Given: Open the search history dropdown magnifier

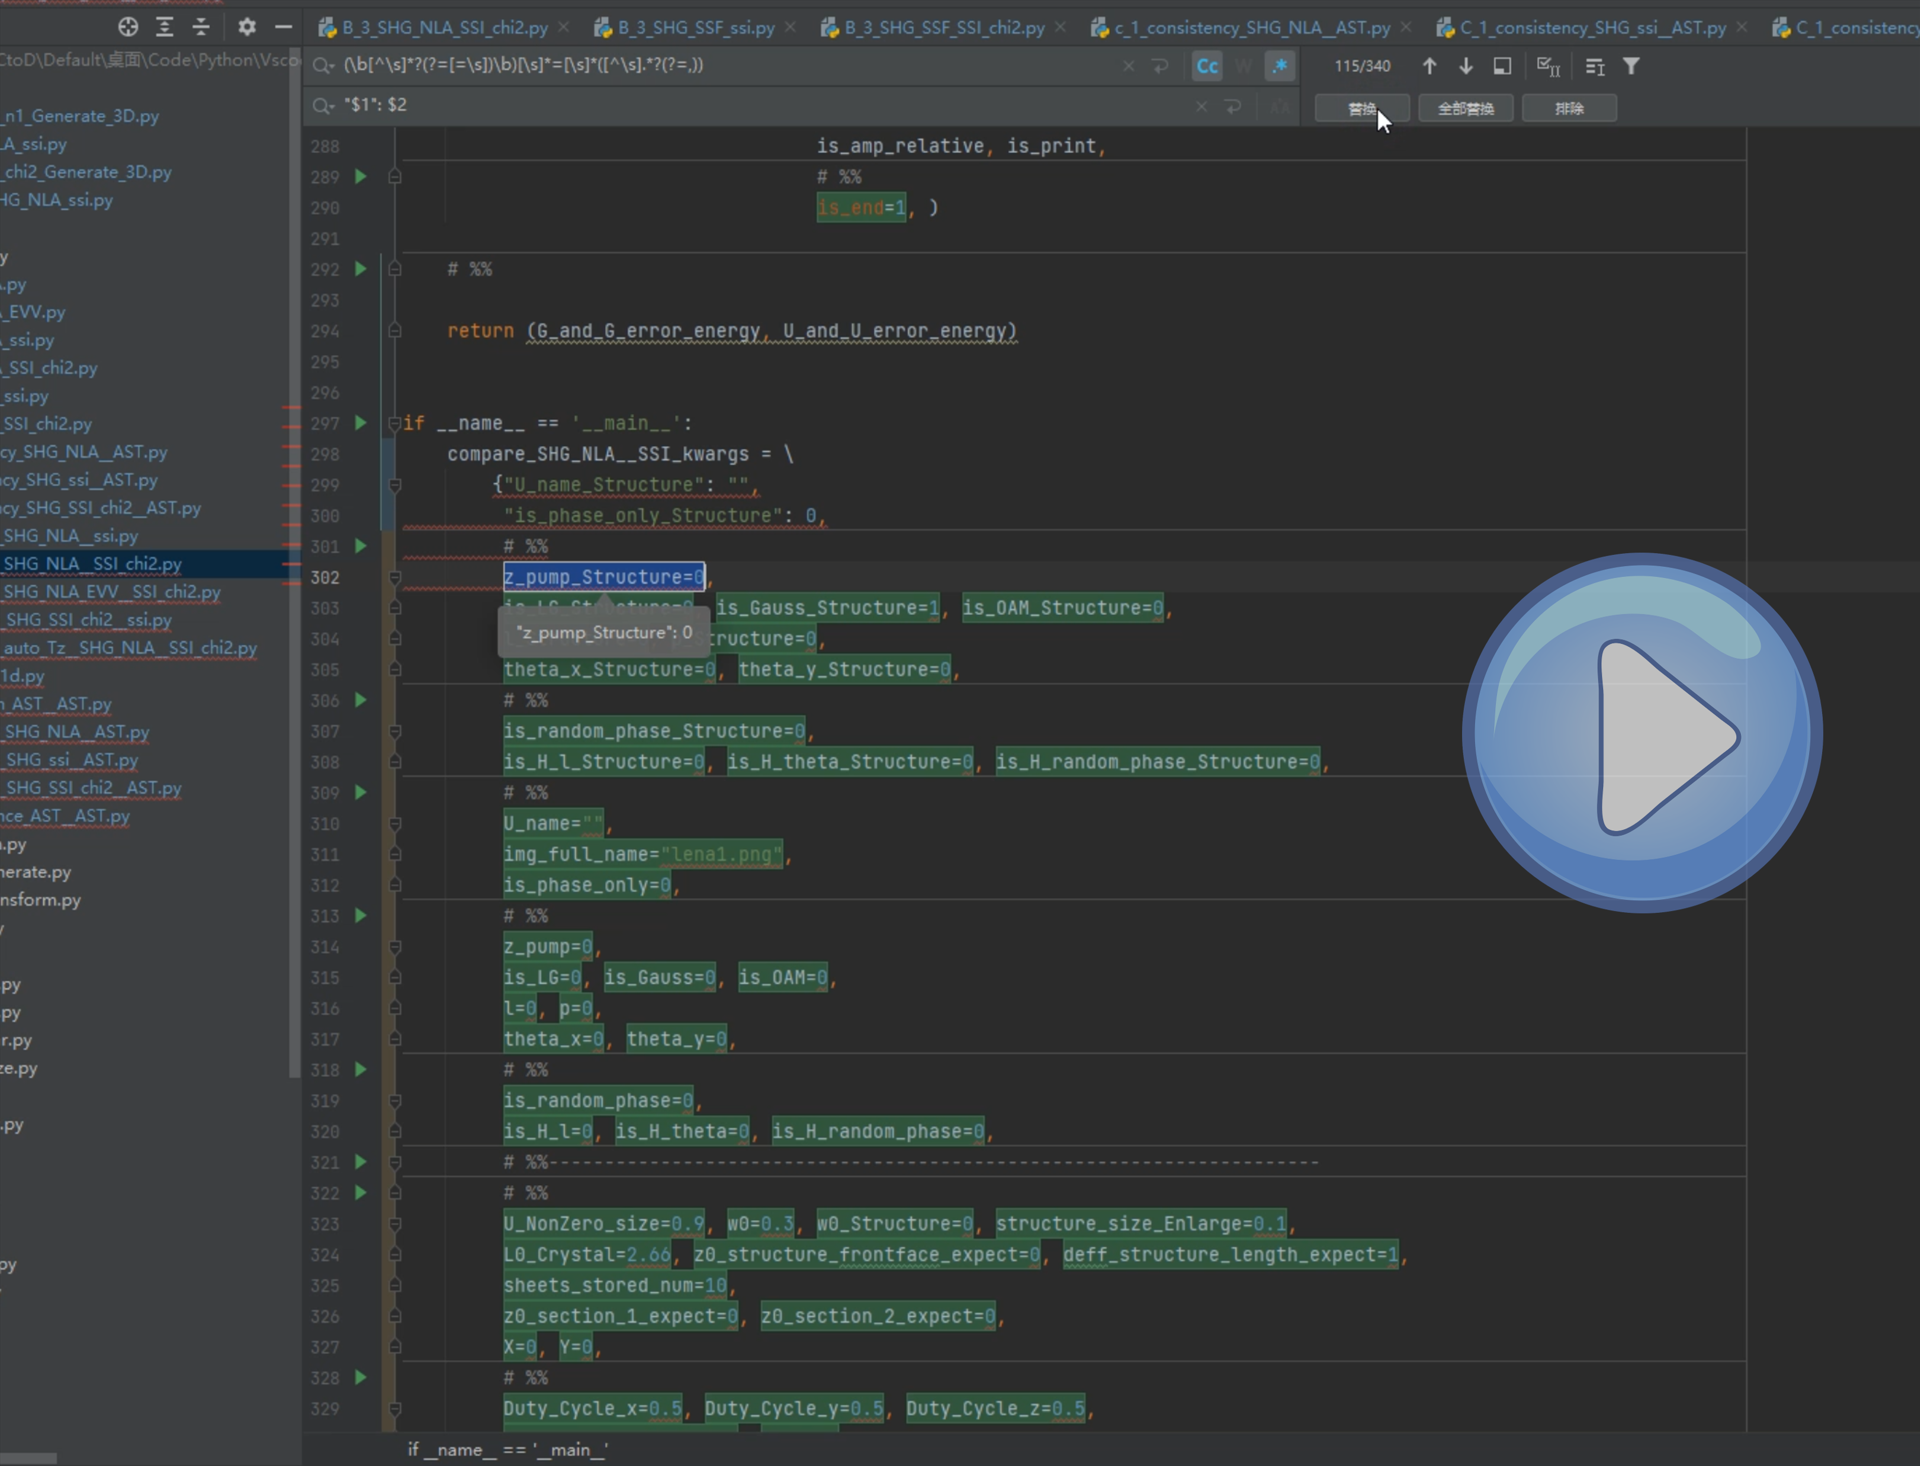Looking at the screenshot, I should (322, 66).
